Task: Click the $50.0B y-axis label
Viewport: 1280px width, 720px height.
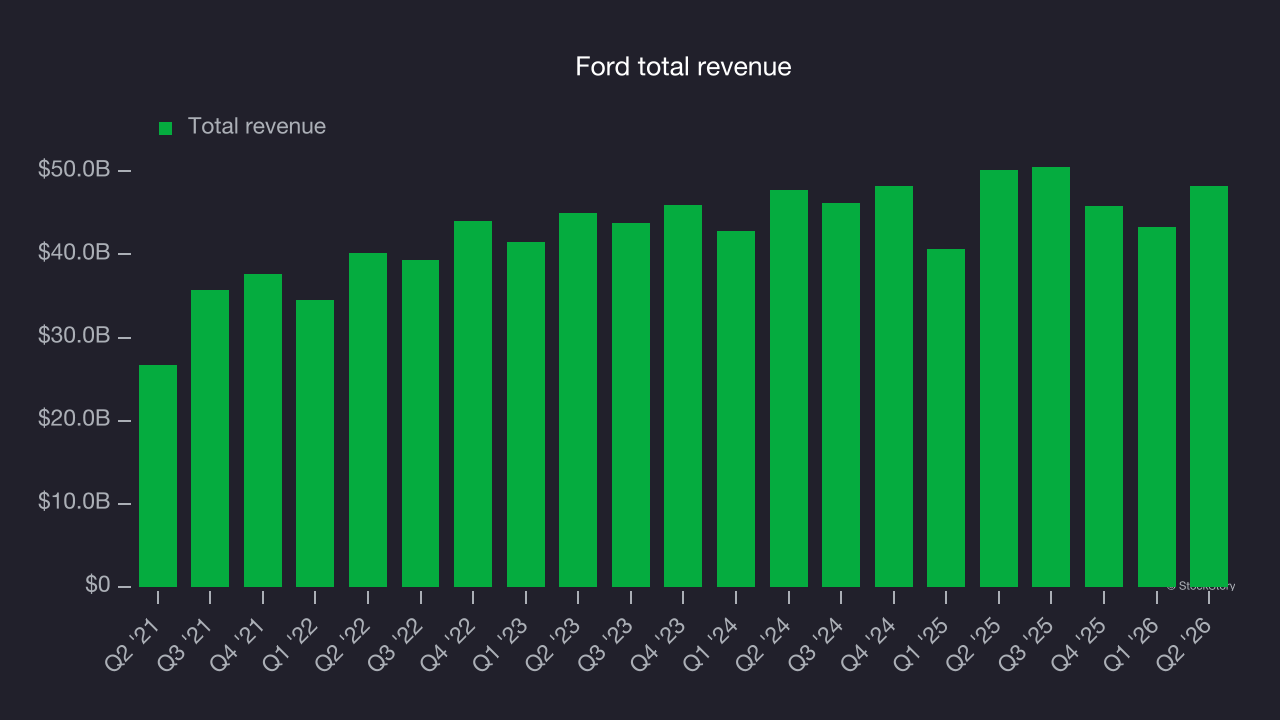Action: 73,170
